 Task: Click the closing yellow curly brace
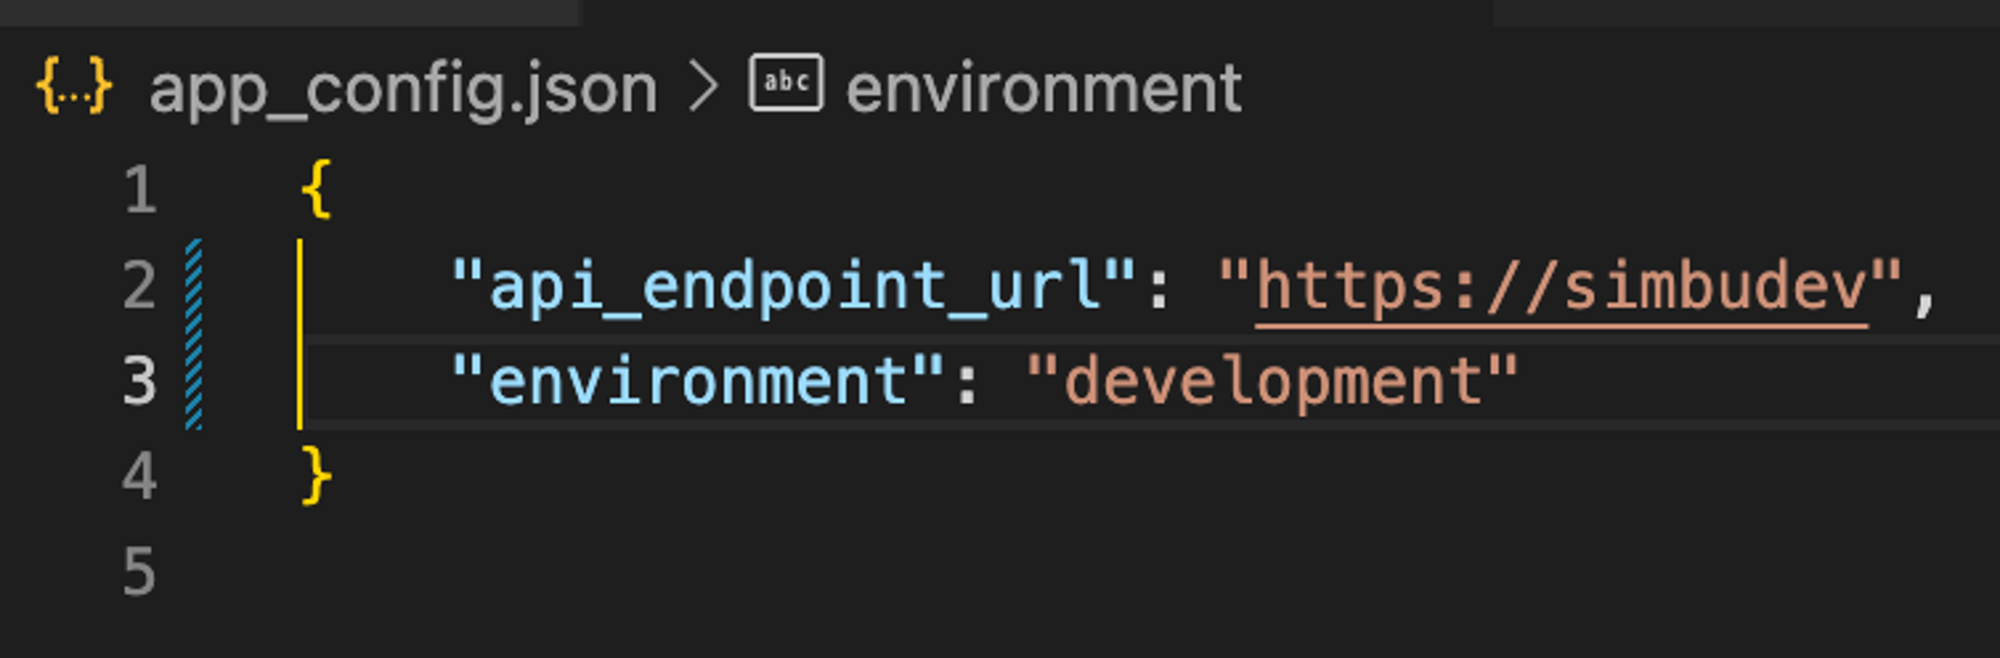pyautogui.click(x=316, y=475)
